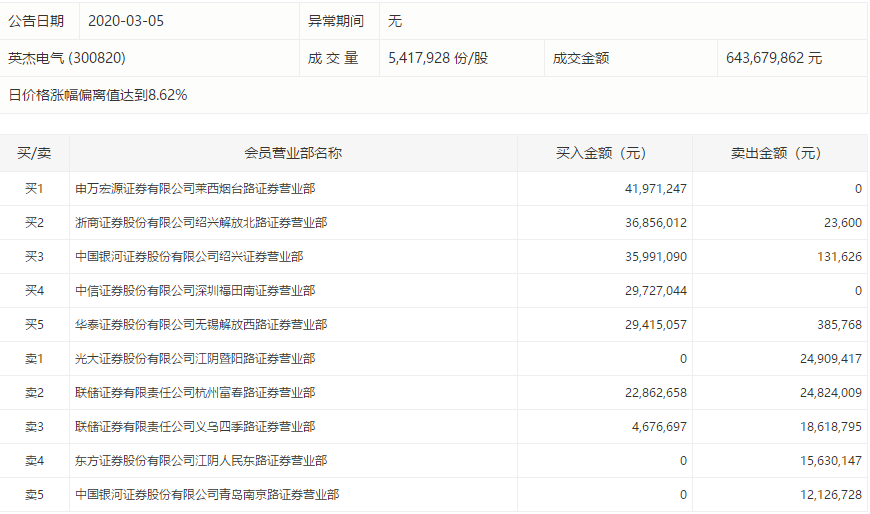Click the announcement date 2020-03-05
This screenshot has width=870, height=514.
[126, 21]
